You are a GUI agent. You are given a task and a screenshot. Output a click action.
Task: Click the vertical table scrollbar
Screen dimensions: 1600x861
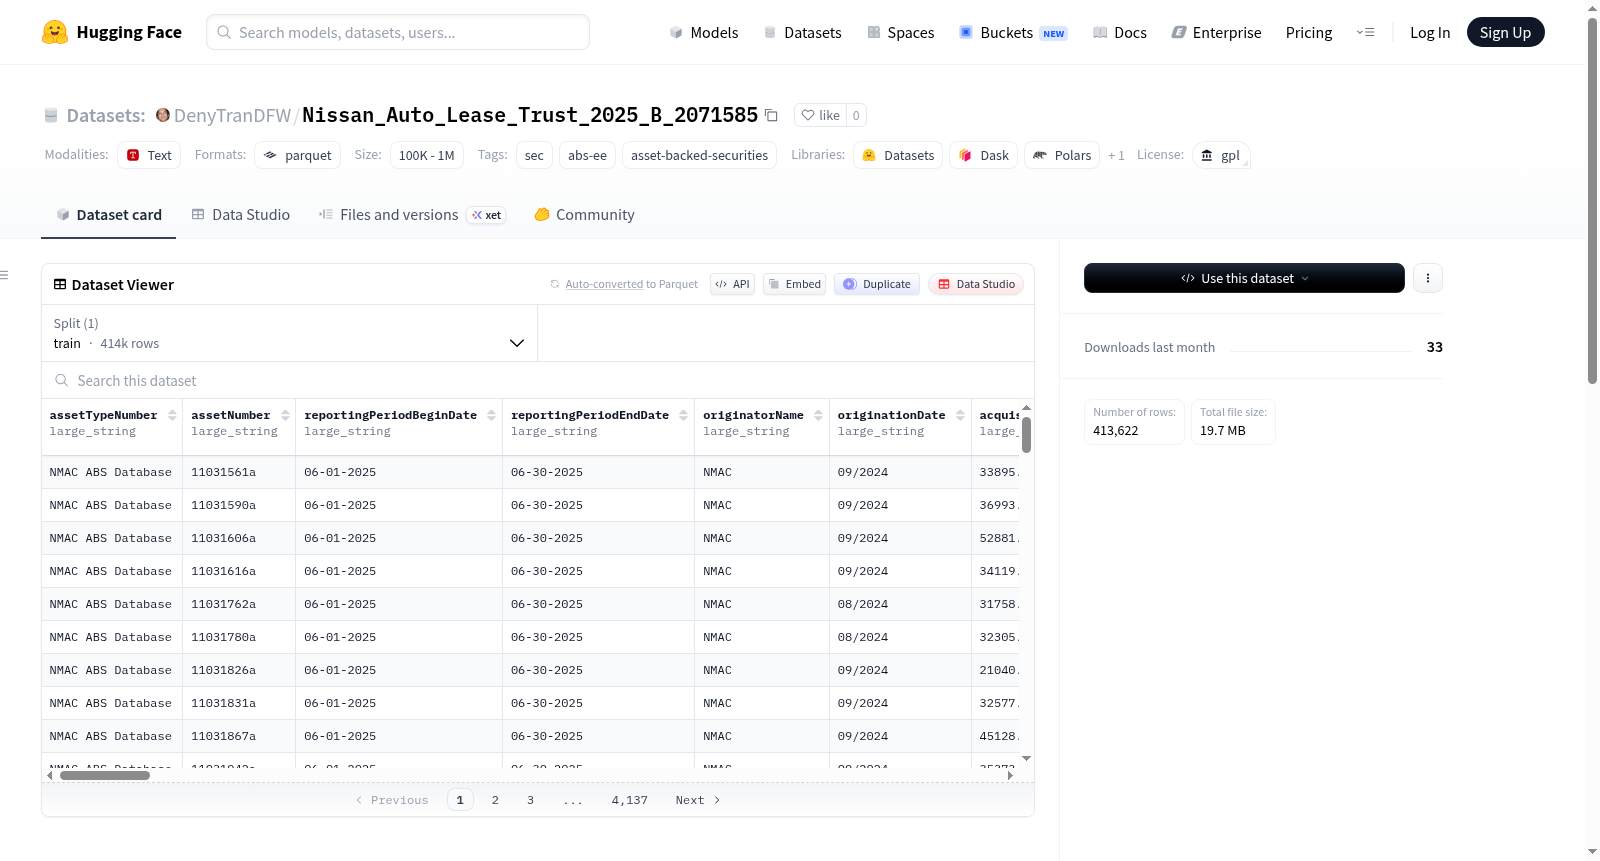coord(1026,435)
